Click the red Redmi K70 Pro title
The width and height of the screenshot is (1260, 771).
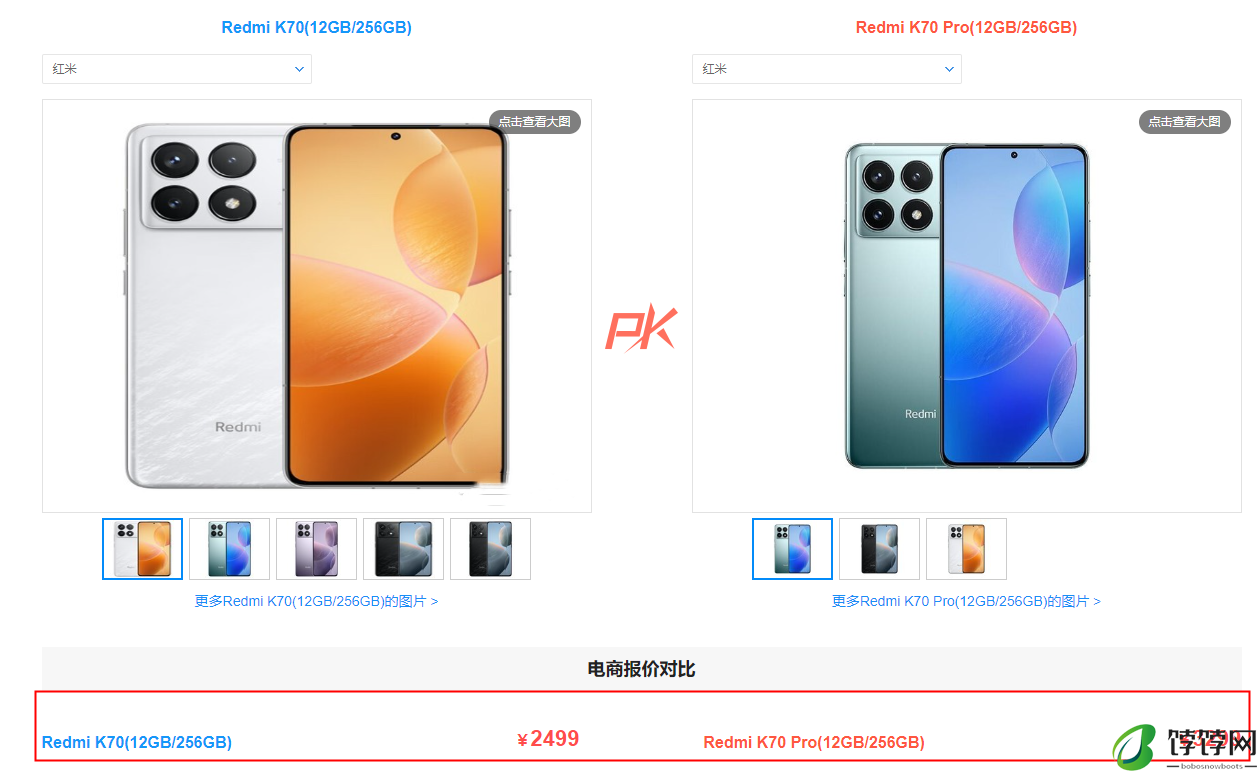[966, 28]
